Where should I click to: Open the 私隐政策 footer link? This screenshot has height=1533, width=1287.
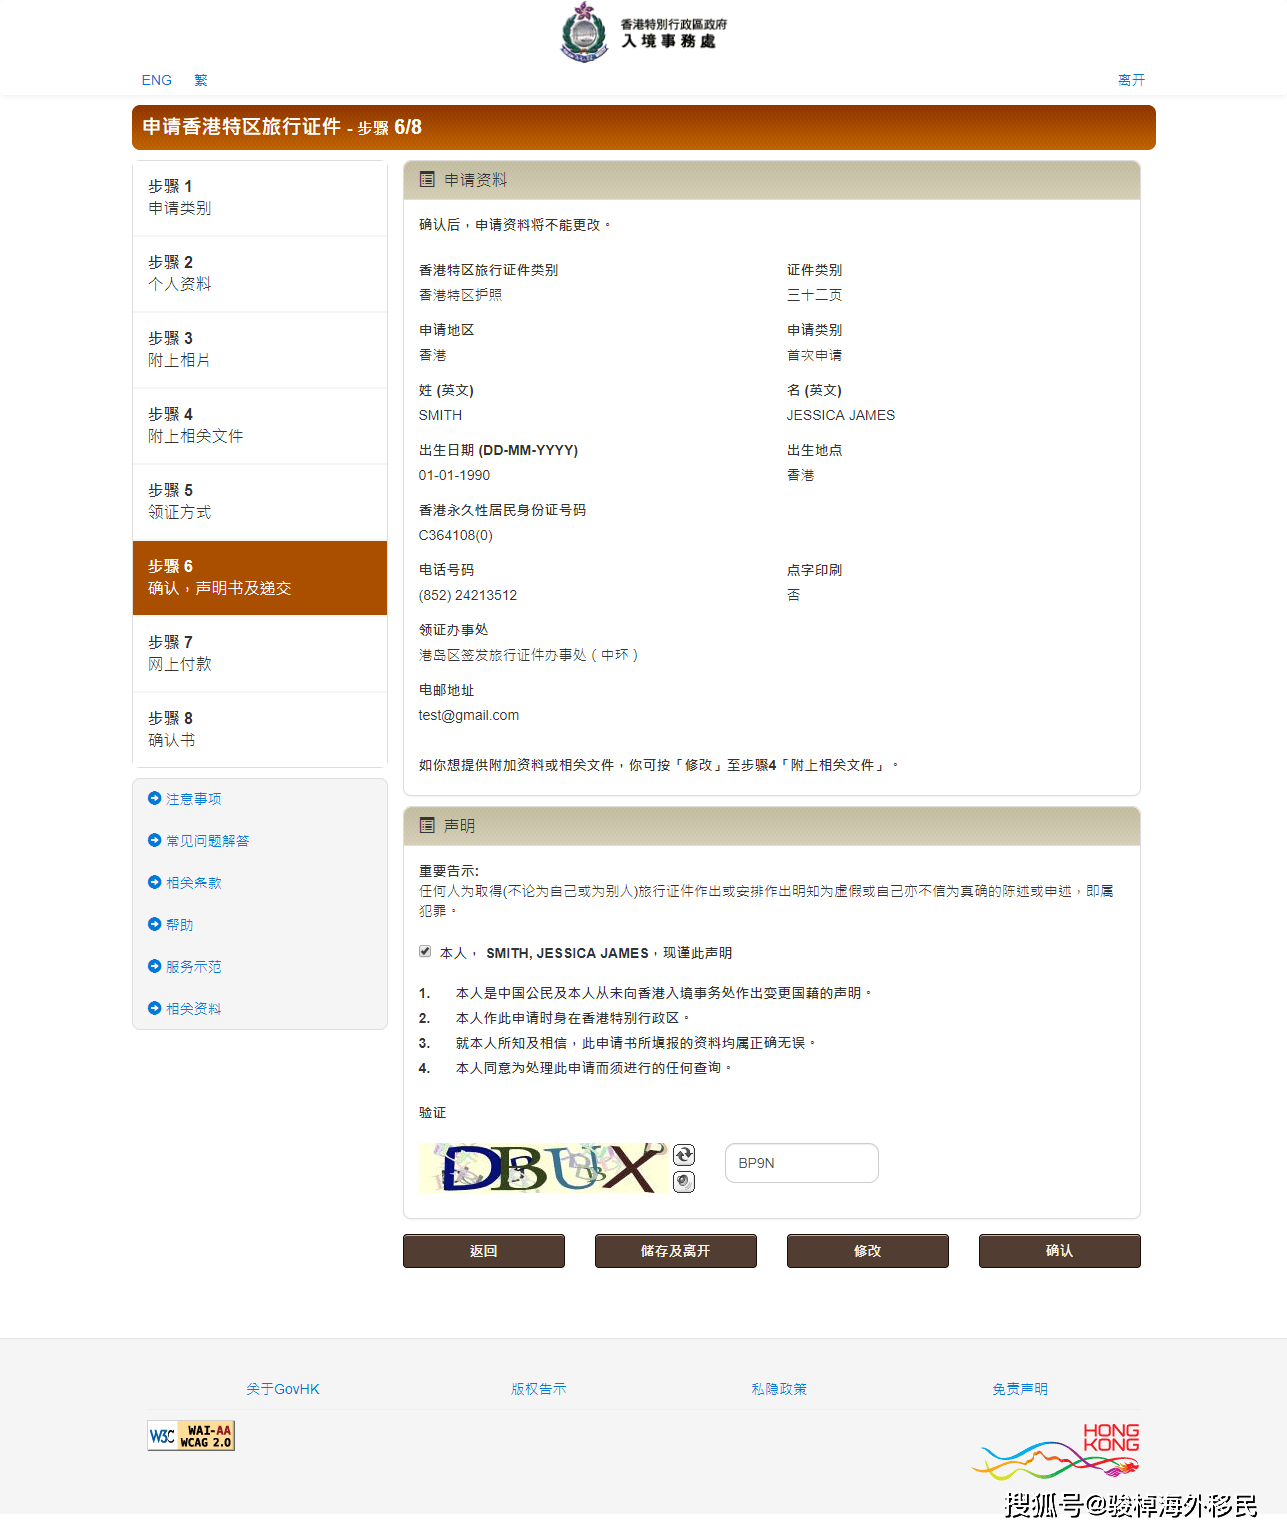779,1389
